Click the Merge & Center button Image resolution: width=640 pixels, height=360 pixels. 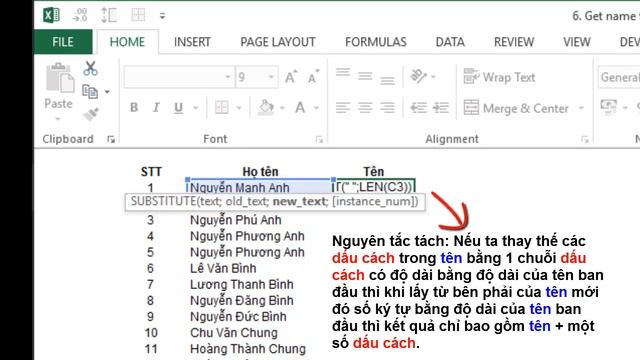tap(516, 108)
